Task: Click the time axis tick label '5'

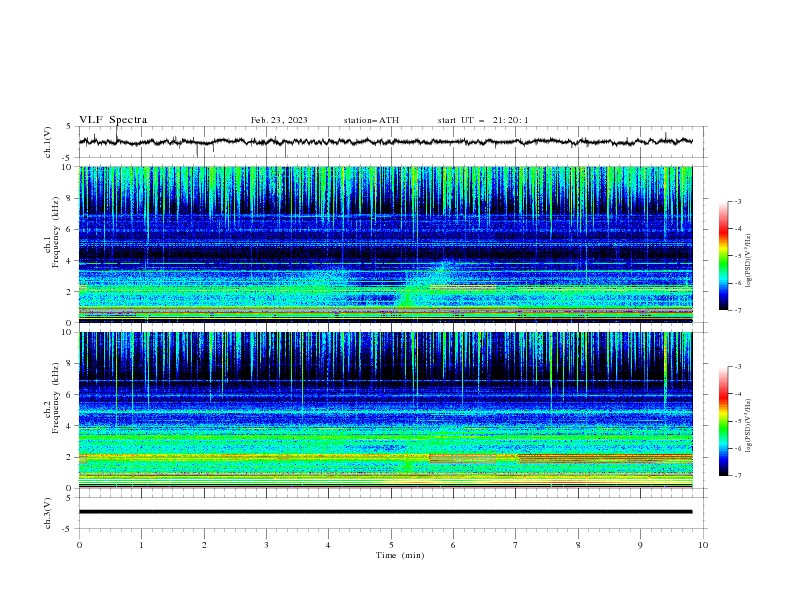Action: pos(391,545)
